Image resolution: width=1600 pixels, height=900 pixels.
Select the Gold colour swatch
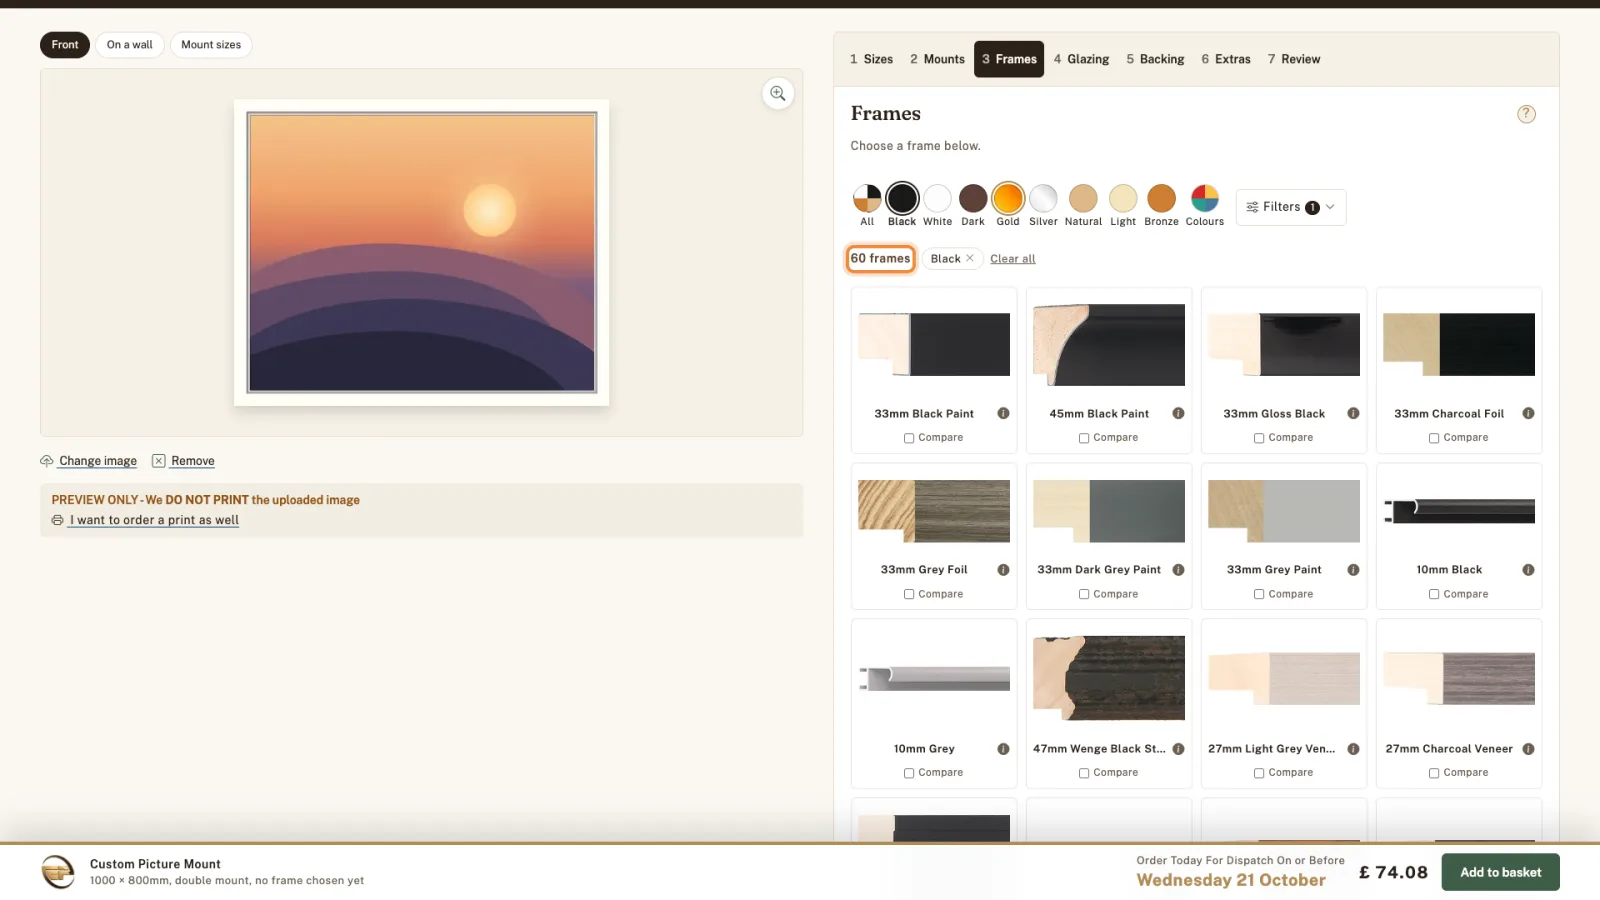tap(1008, 198)
